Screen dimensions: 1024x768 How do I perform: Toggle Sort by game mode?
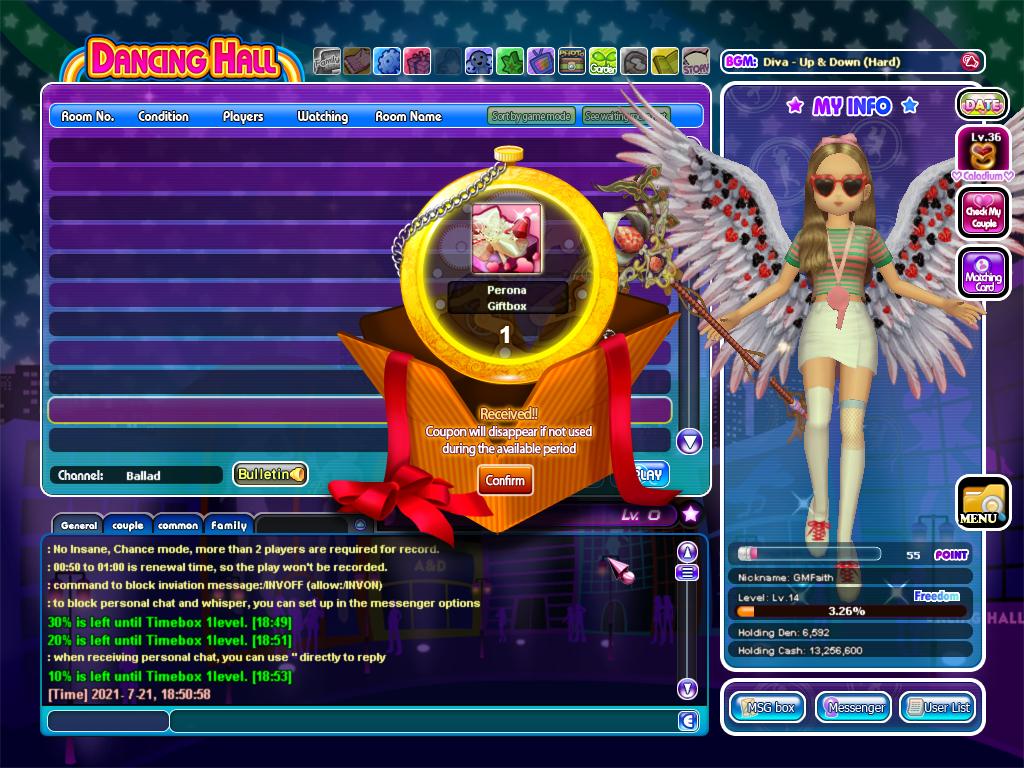coord(531,116)
